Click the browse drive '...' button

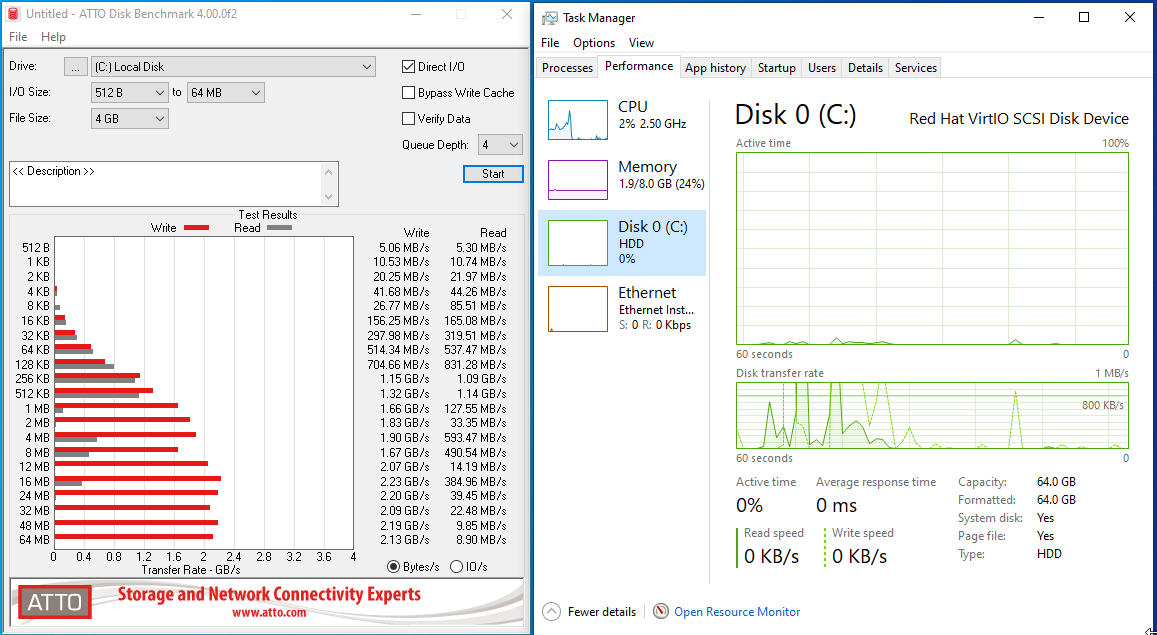point(75,66)
